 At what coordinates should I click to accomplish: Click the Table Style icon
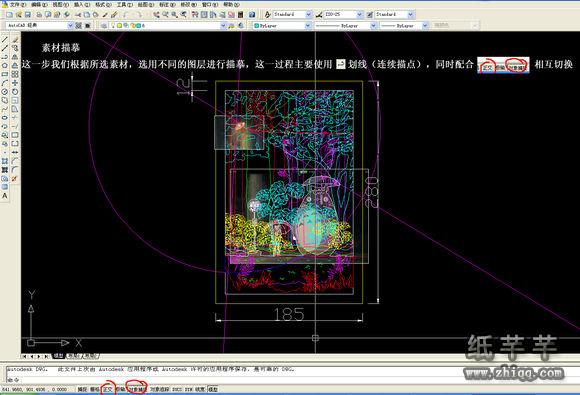[370, 14]
